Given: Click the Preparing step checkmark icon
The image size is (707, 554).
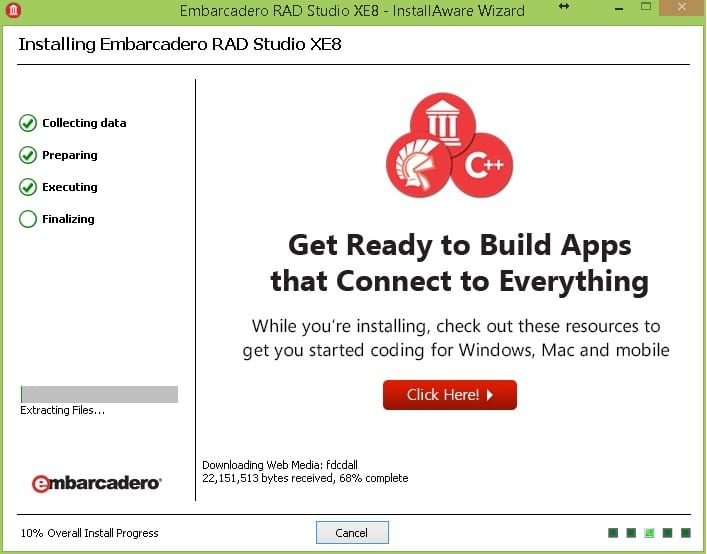Looking at the screenshot, I should click(28, 155).
